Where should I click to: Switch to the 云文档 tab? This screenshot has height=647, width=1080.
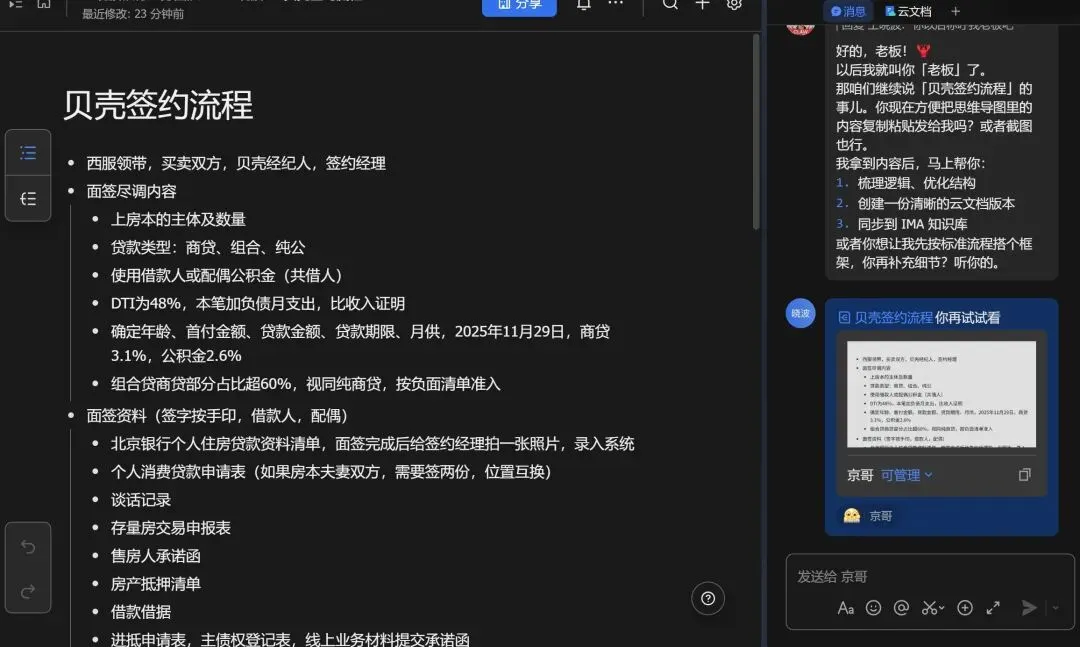point(908,11)
